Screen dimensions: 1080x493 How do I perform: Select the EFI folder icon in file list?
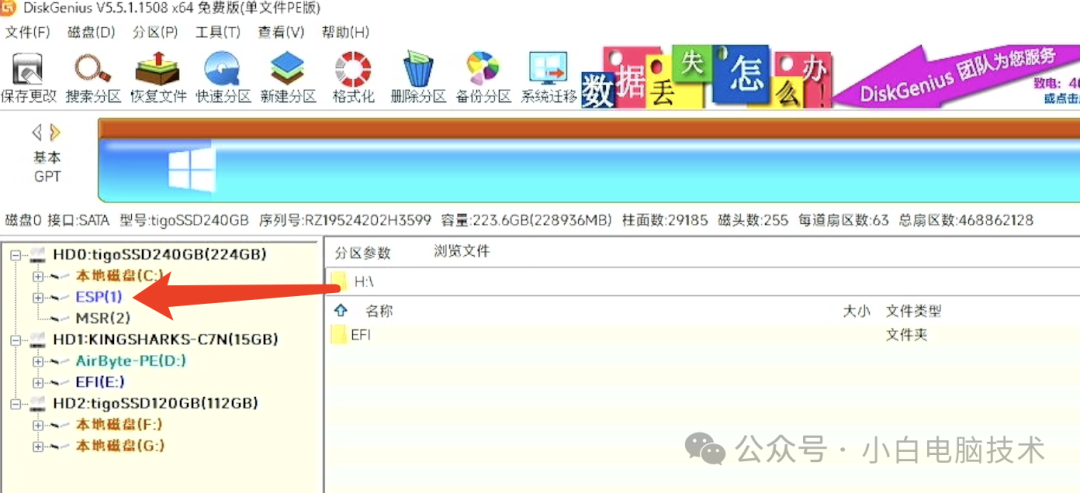[338, 335]
